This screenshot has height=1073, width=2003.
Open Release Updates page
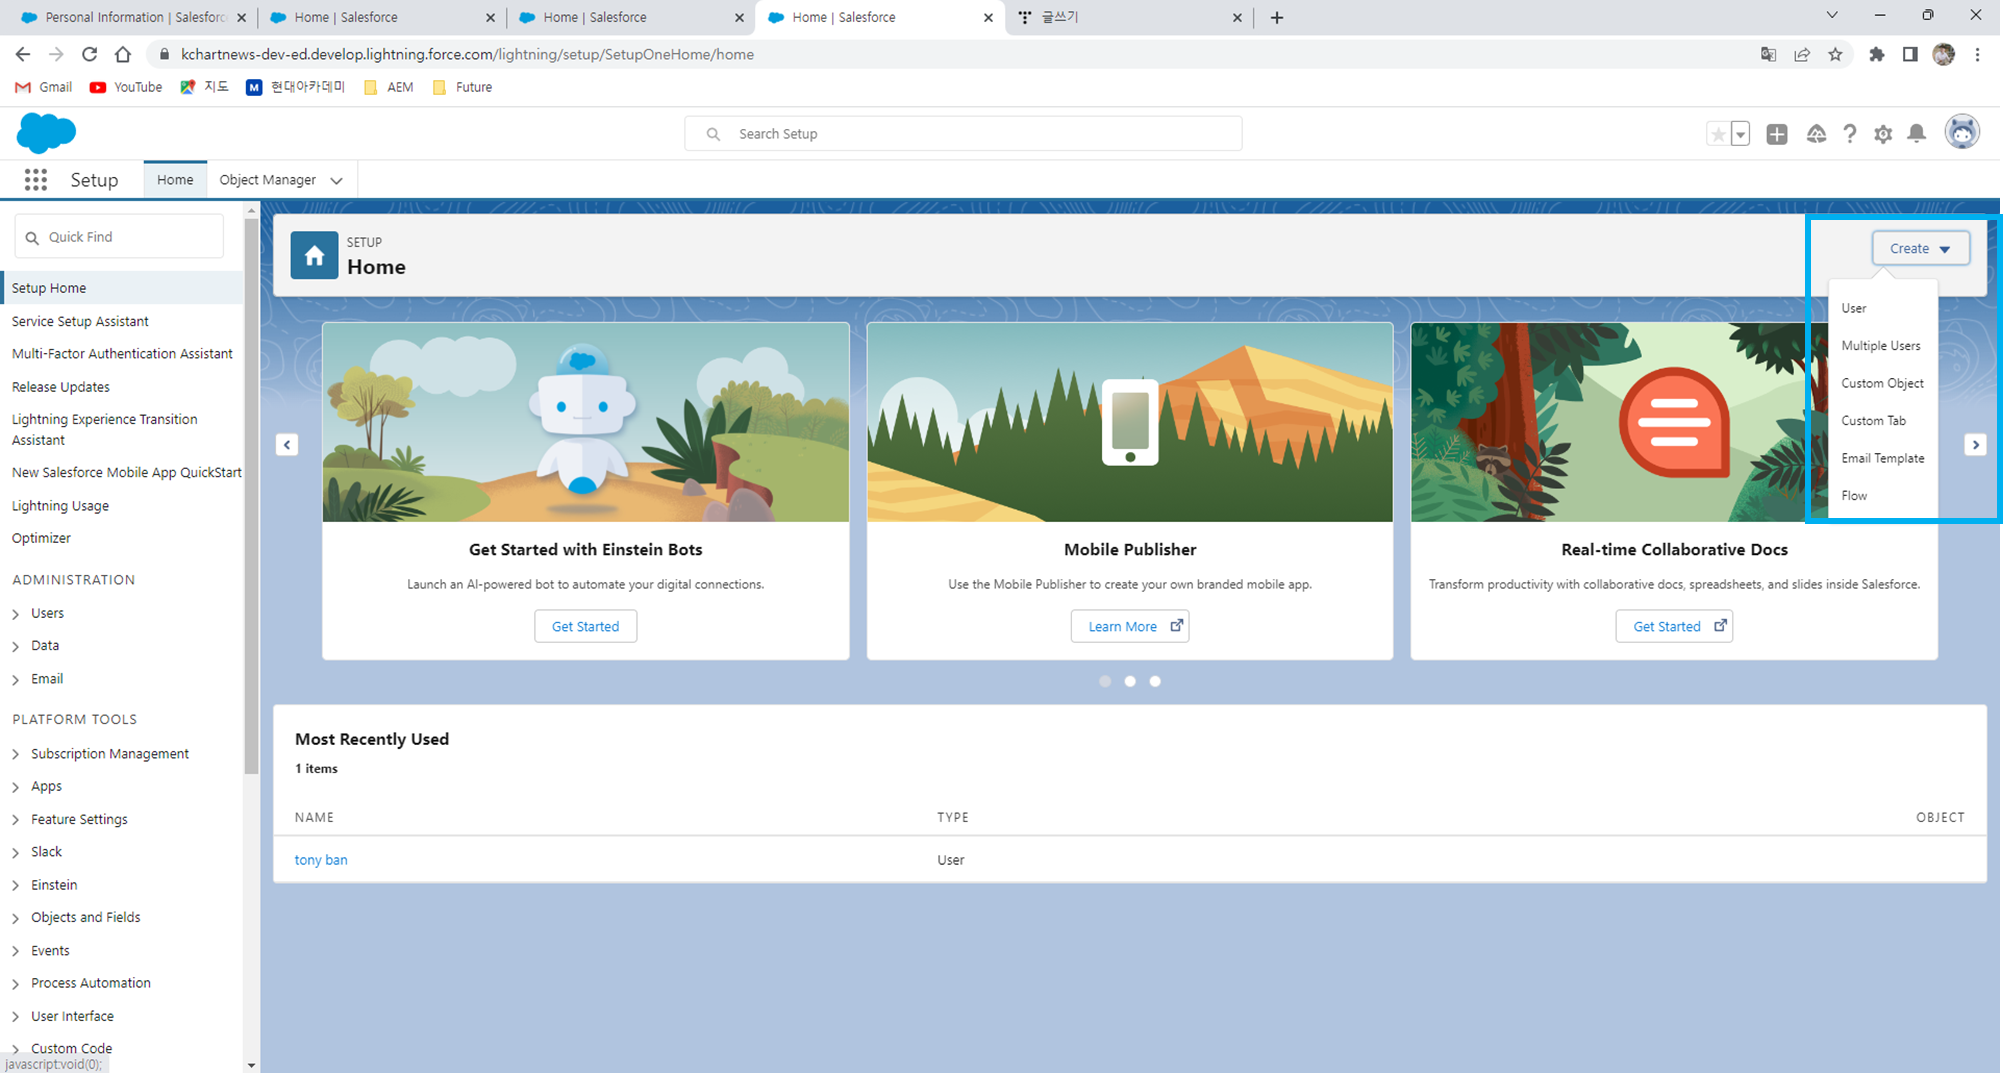(61, 387)
